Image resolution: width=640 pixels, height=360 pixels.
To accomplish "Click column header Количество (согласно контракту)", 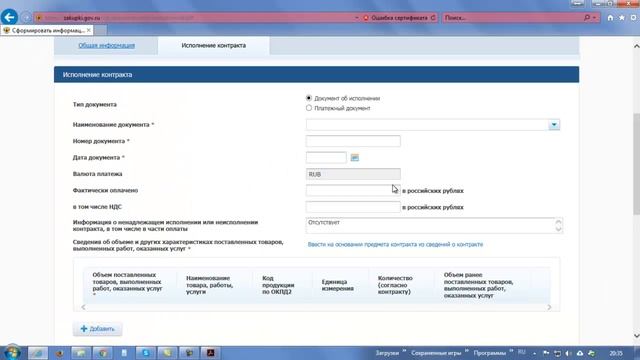I will pos(395,285).
